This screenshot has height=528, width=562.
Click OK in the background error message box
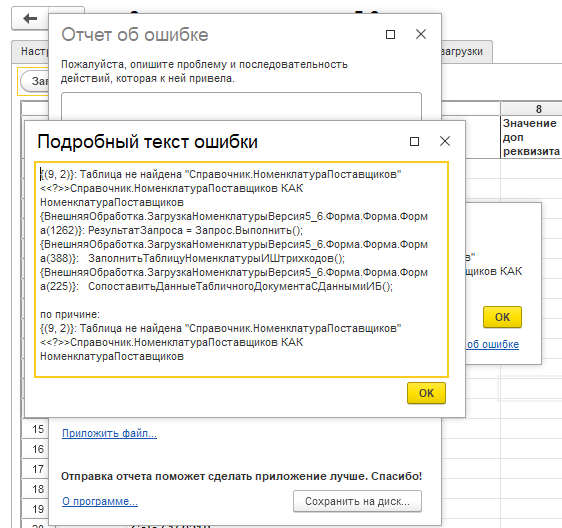coord(502,317)
